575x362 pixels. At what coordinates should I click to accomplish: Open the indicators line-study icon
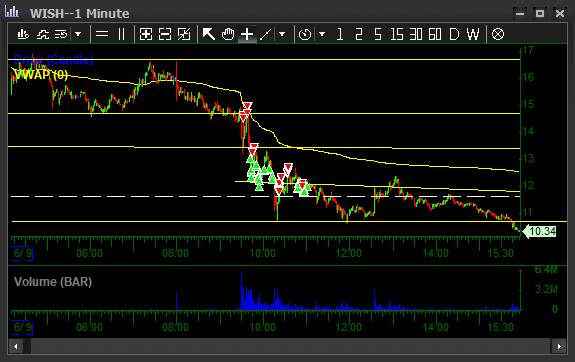tap(43, 34)
